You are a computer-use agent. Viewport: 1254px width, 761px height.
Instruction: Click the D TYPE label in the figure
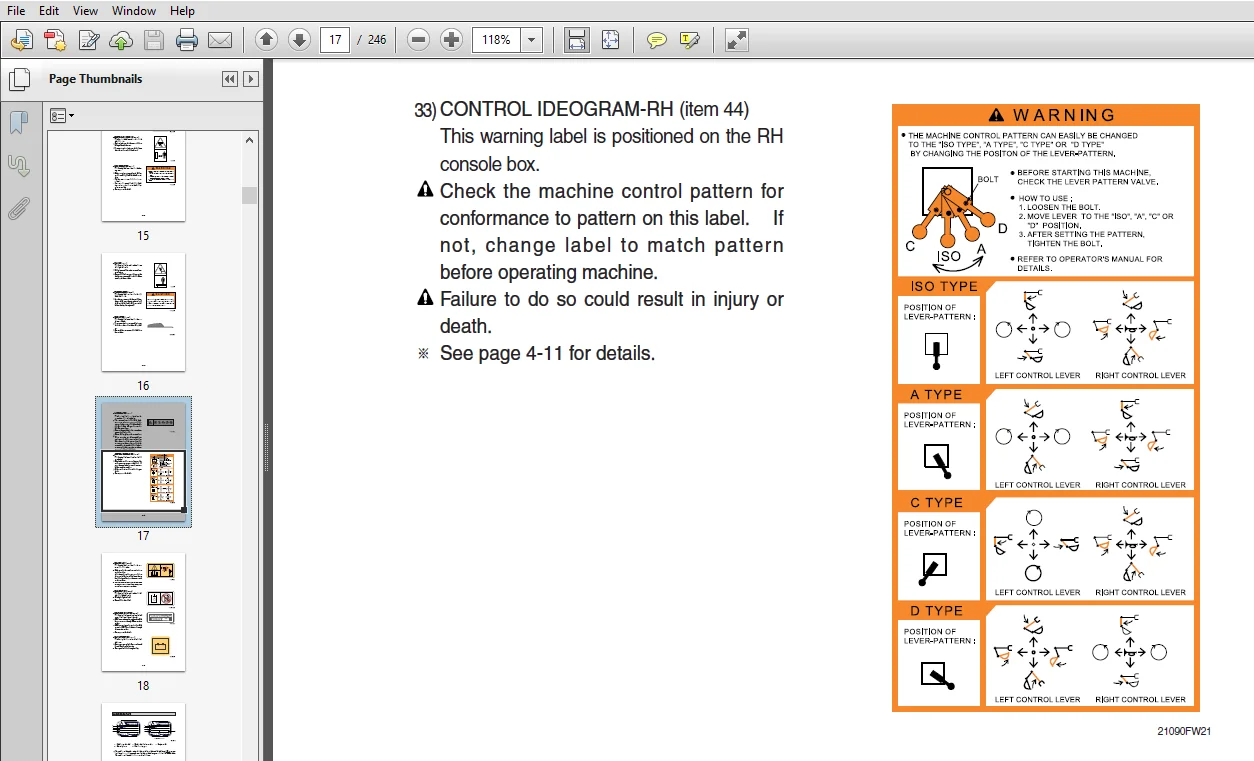tap(936, 611)
